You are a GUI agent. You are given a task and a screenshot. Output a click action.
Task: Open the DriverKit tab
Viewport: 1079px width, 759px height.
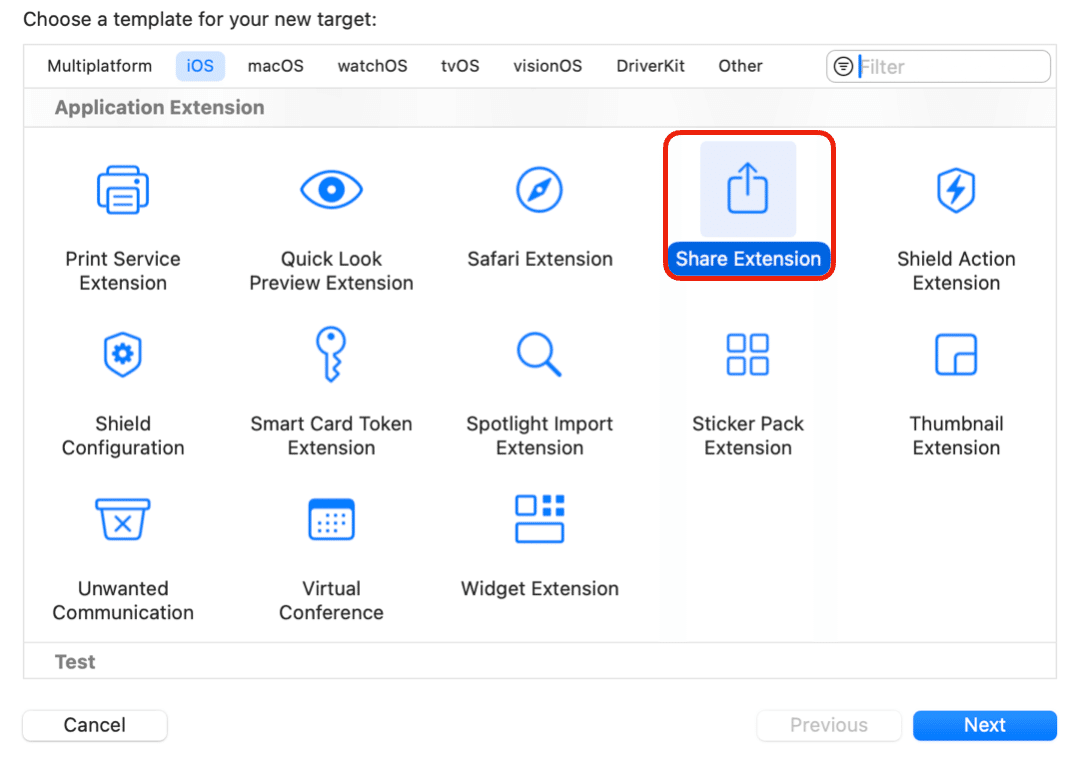(650, 66)
